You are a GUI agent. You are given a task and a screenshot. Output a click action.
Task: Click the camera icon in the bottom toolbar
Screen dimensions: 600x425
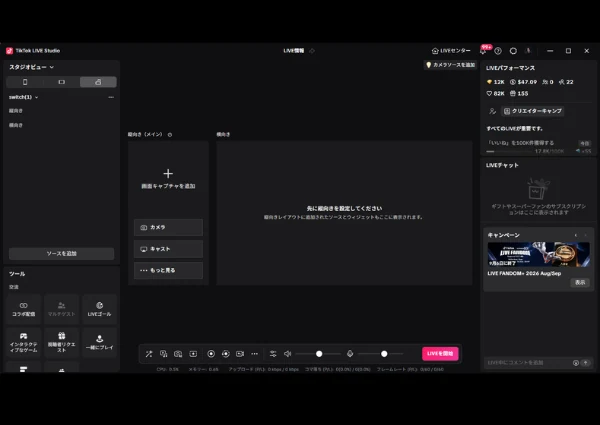tap(178, 354)
